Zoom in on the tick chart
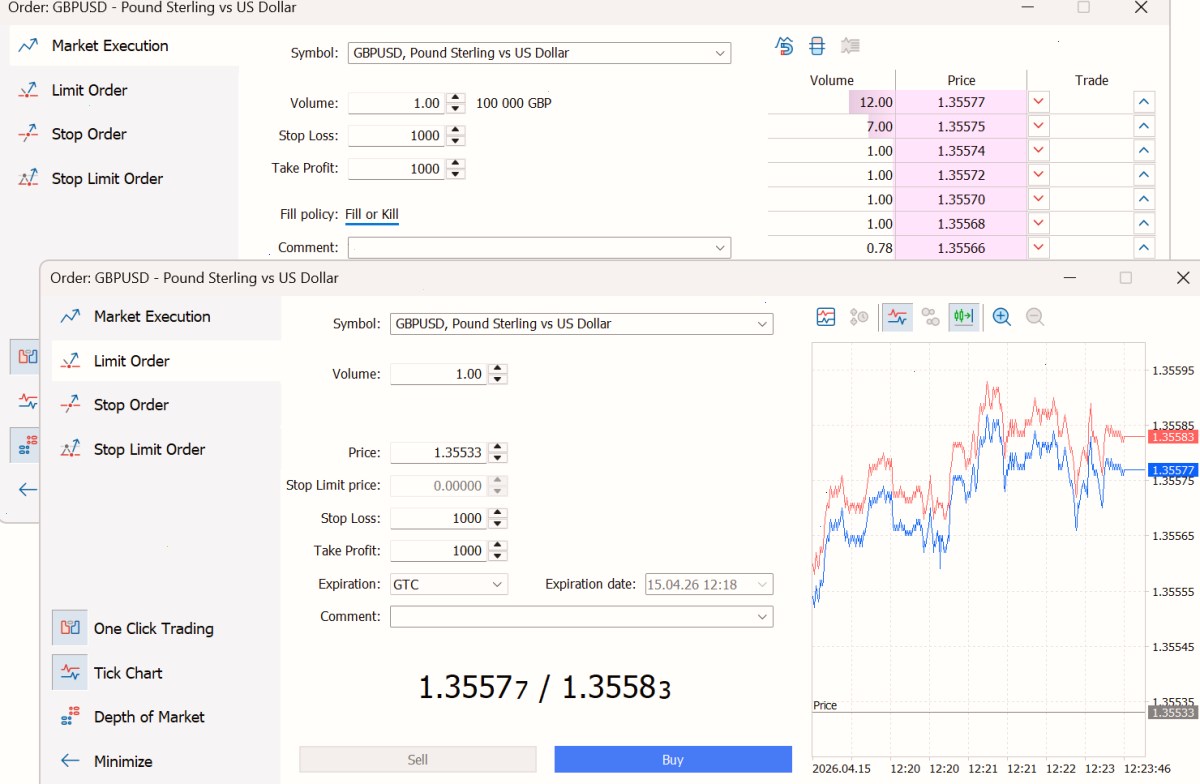Image resolution: width=1200 pixels, height=784 pixels. click(1002, 317)
